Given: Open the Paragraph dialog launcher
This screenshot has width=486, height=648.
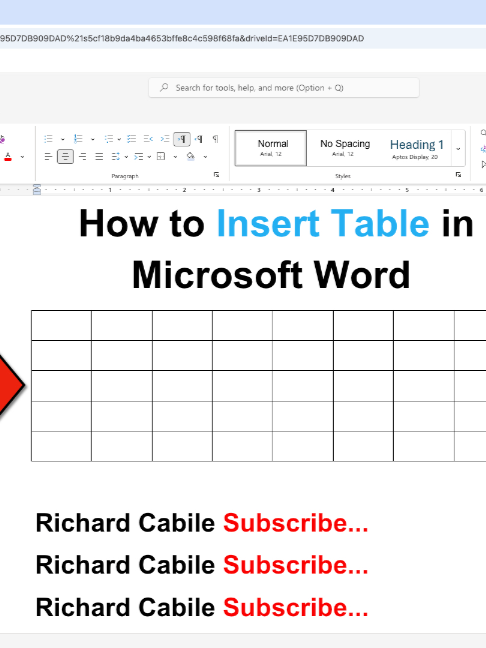Looking at the screenshot, I should (216, 175).
